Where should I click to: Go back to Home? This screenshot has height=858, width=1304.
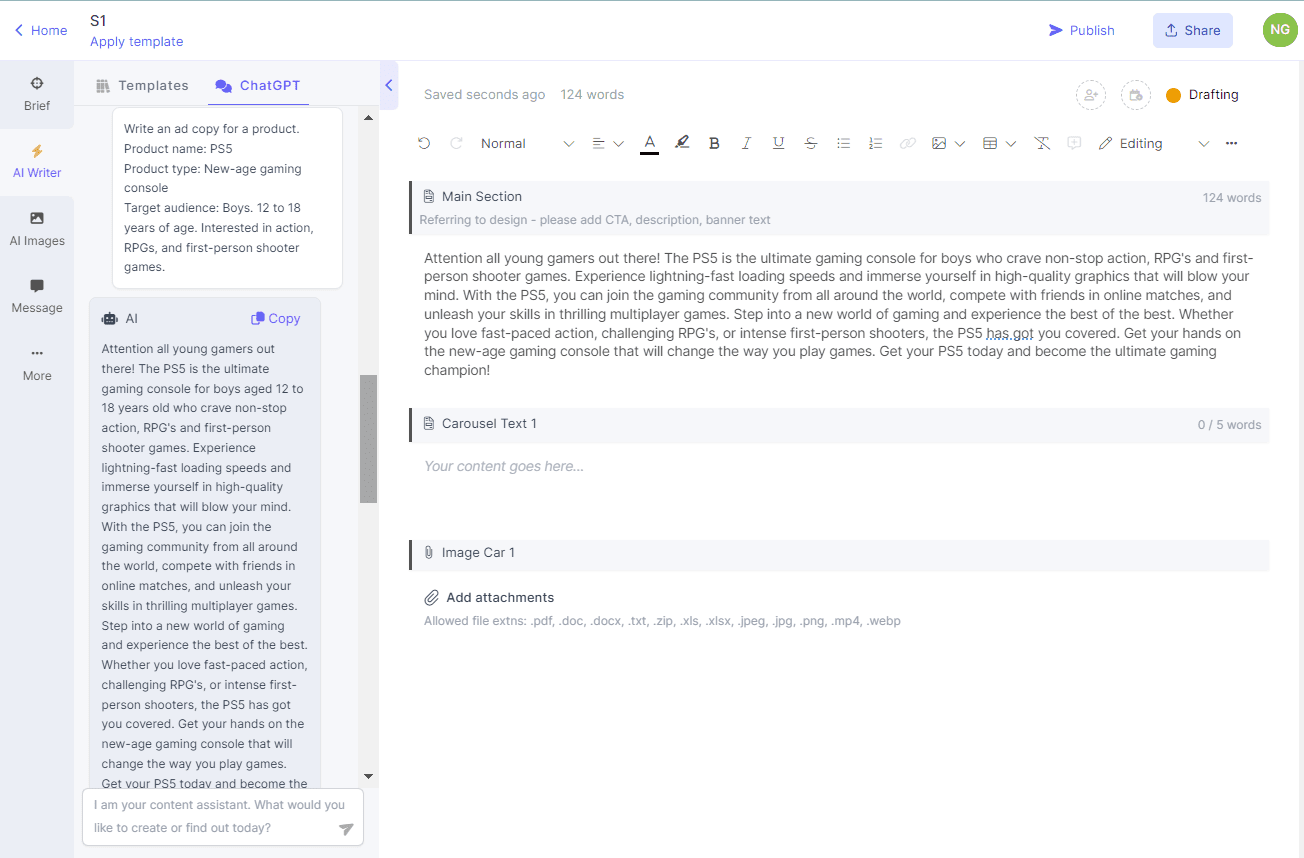(x=41, y=30)
